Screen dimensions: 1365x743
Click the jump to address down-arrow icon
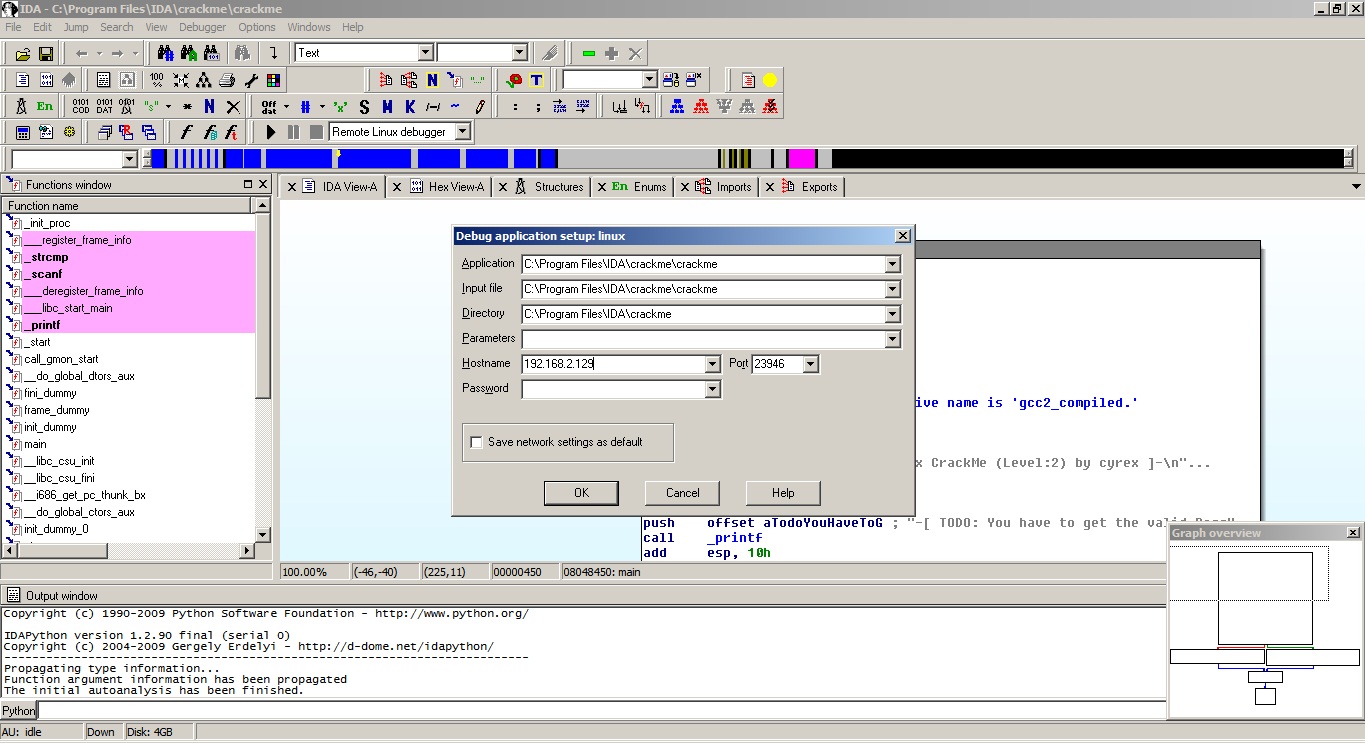(x=273, y=53)
